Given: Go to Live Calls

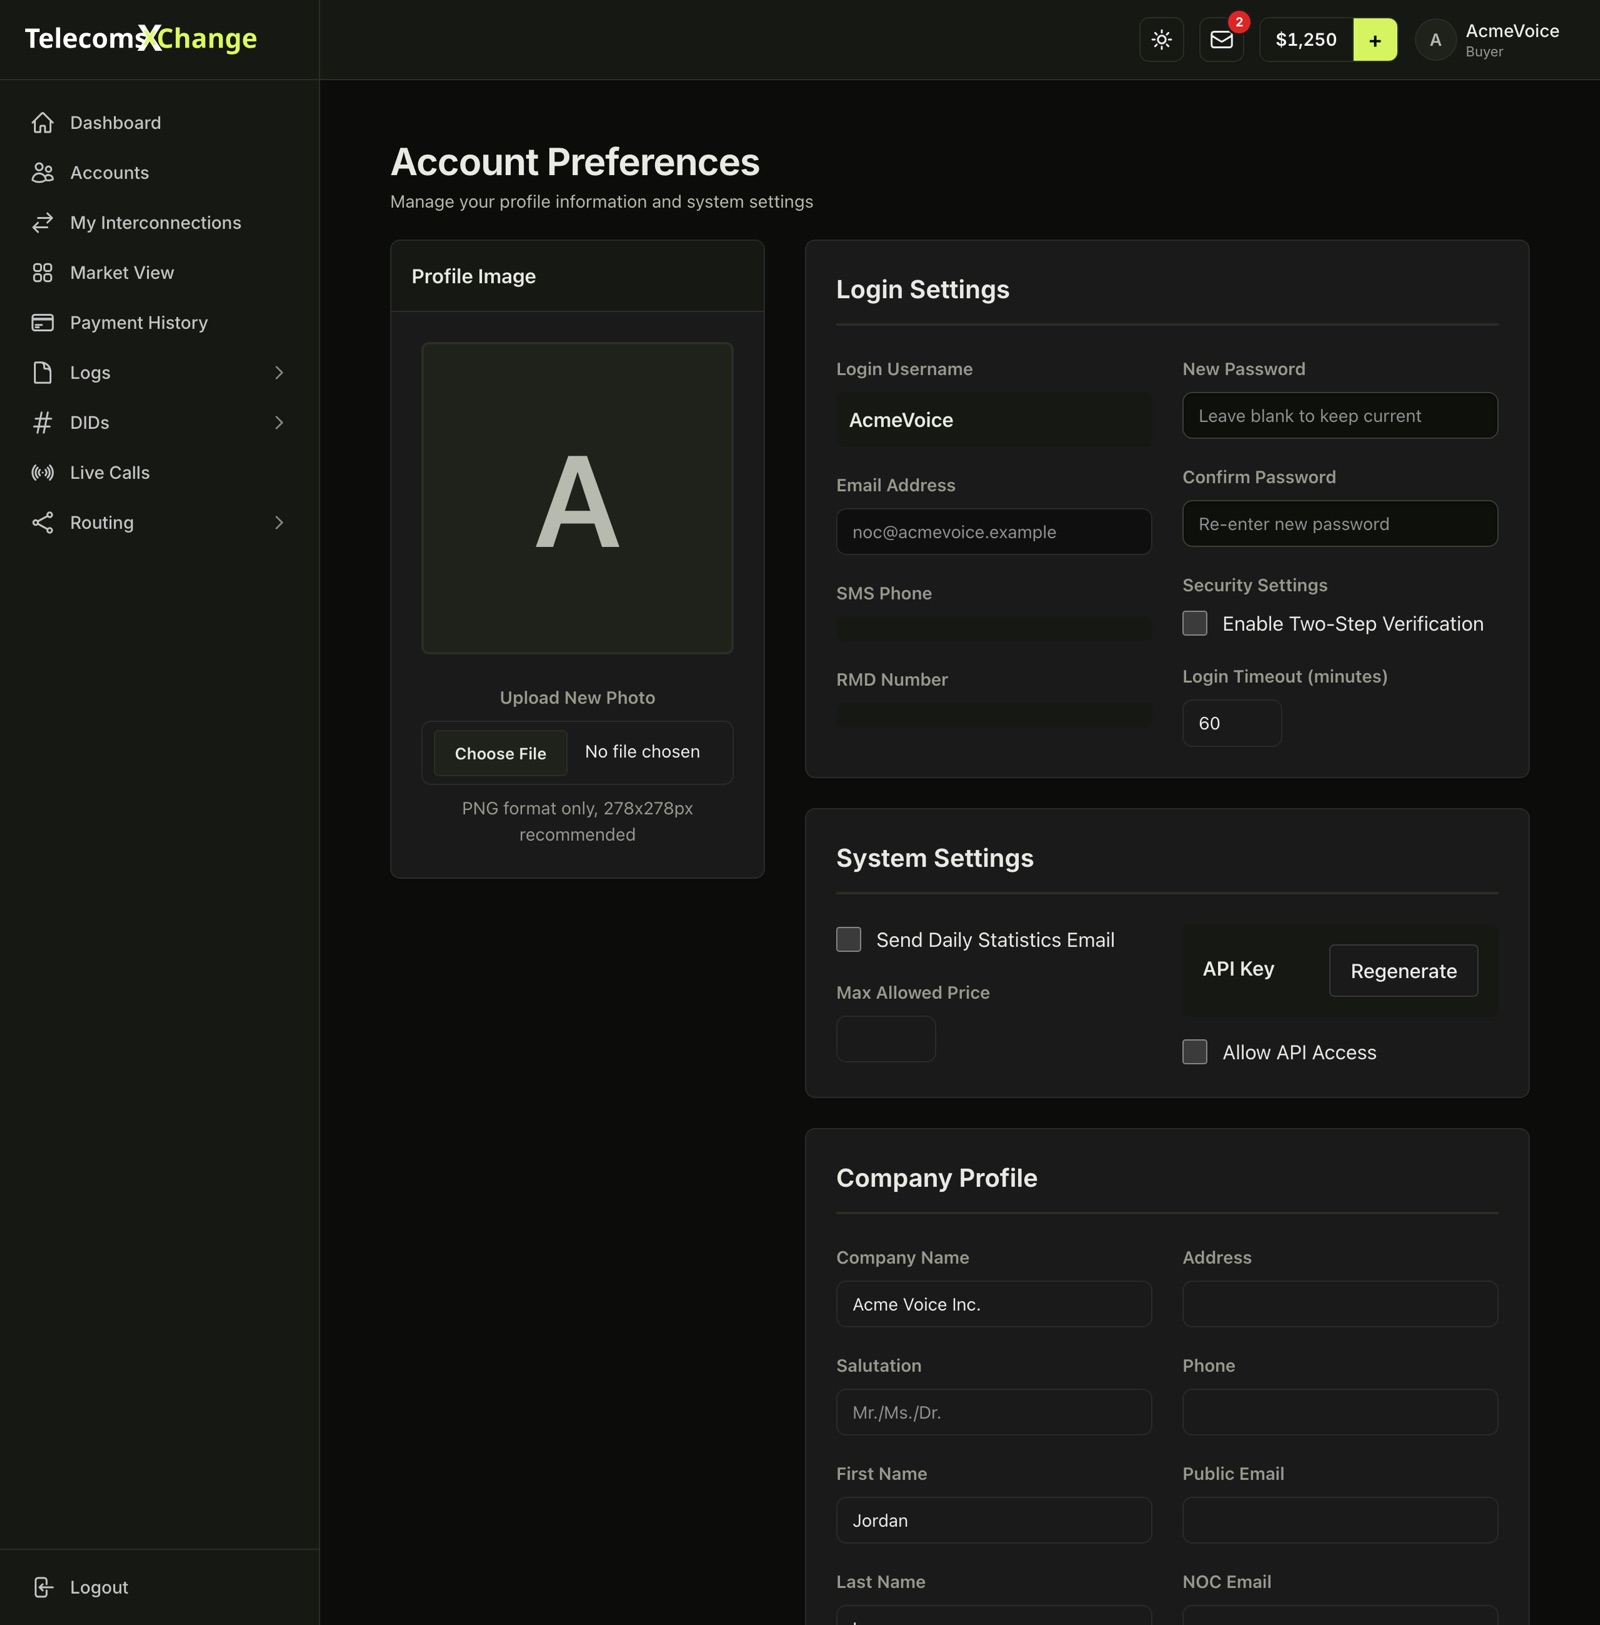Looking at the screenshot, I should click(x=160, y=473).
